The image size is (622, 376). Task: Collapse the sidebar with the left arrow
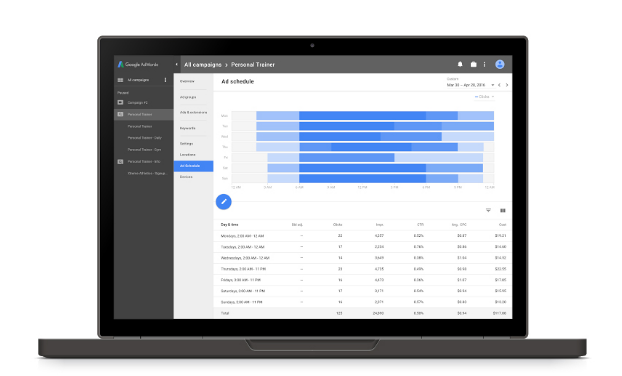tap(177, 64)
